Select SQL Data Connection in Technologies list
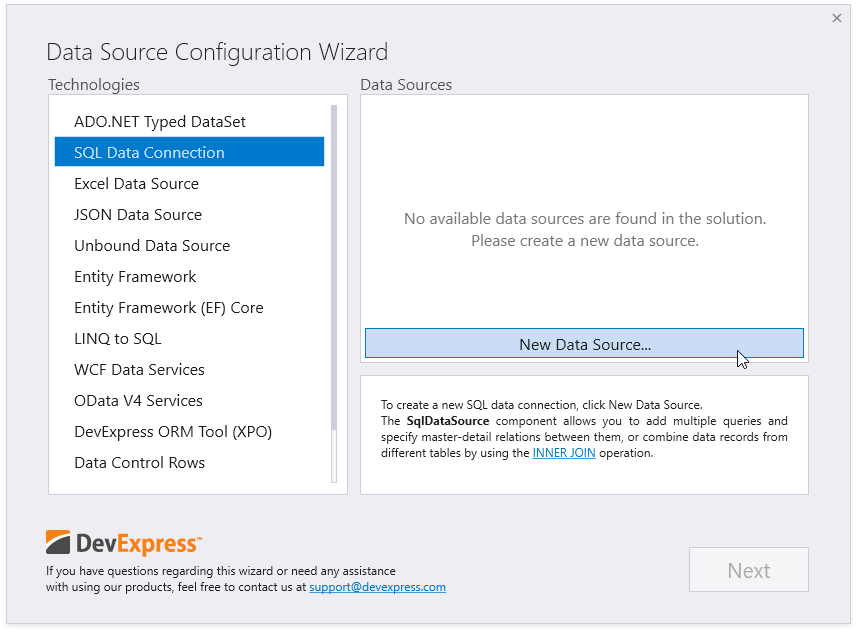This screenshot has width=857, height=632. (189, 152)
